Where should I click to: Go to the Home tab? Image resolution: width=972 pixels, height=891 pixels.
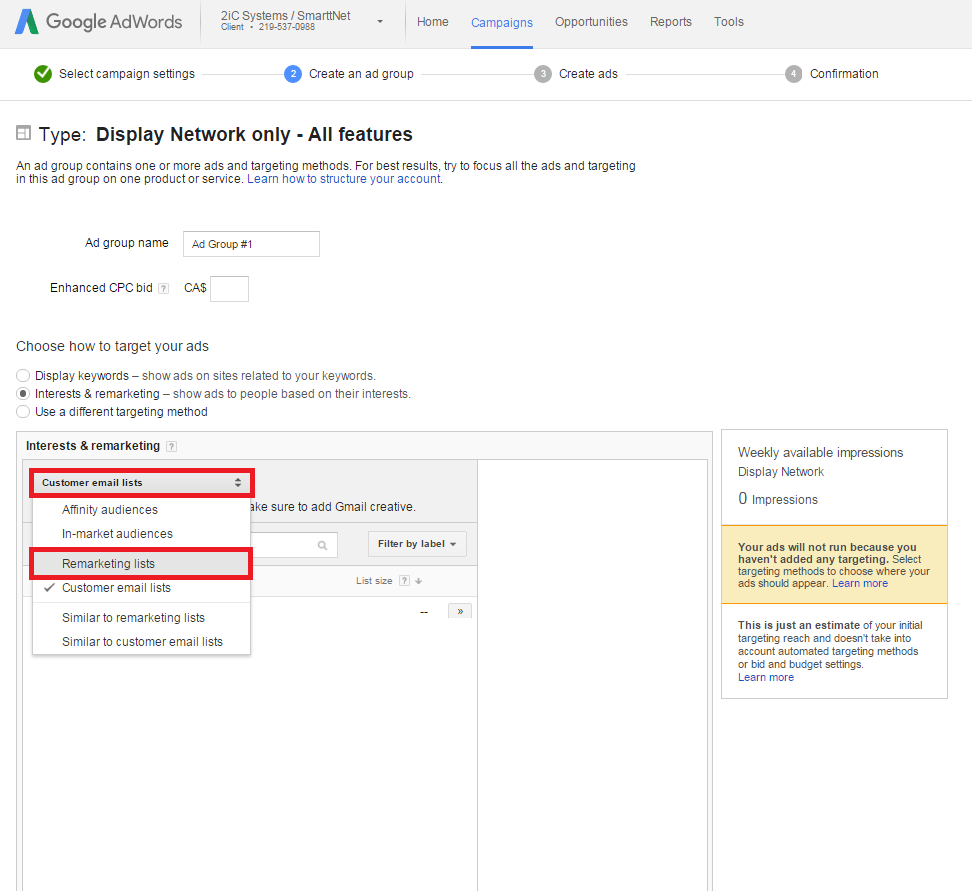[x=433, y=22]
